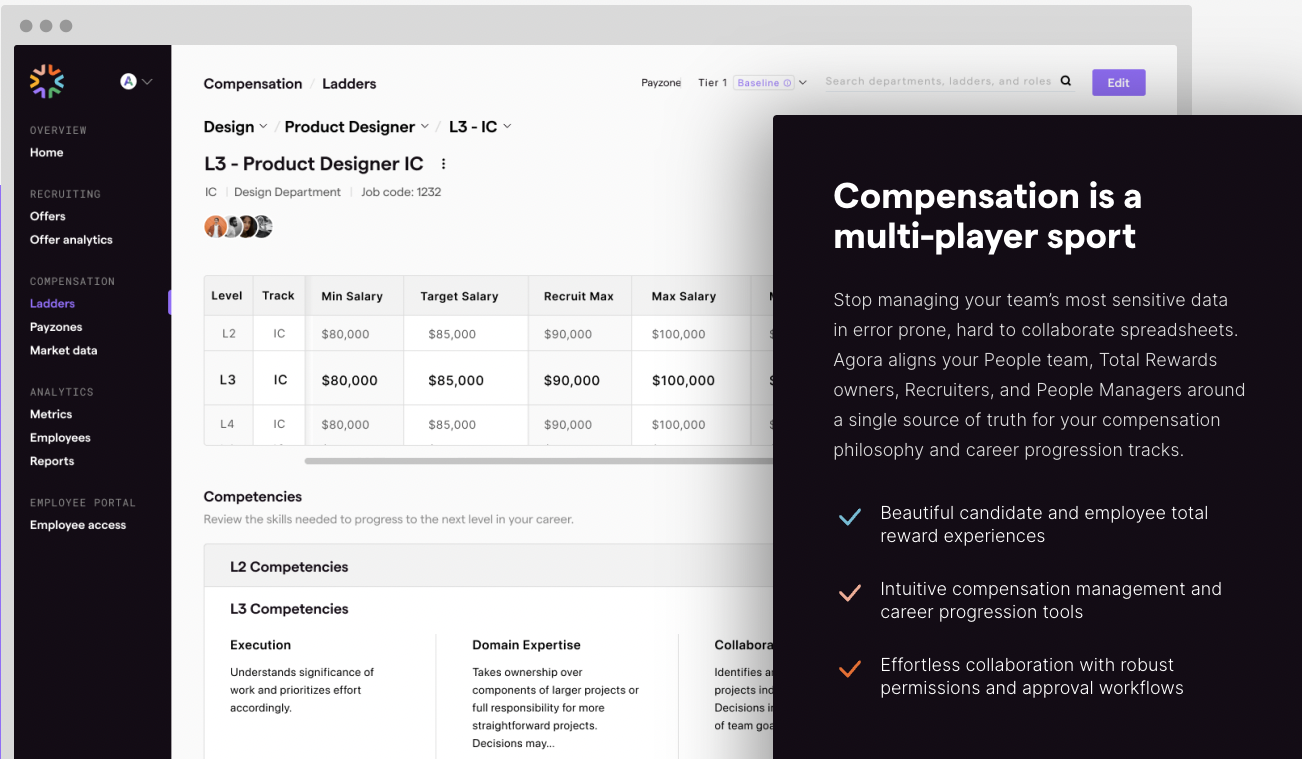Open the three-dot menu beside the job title

pos(444,164)
